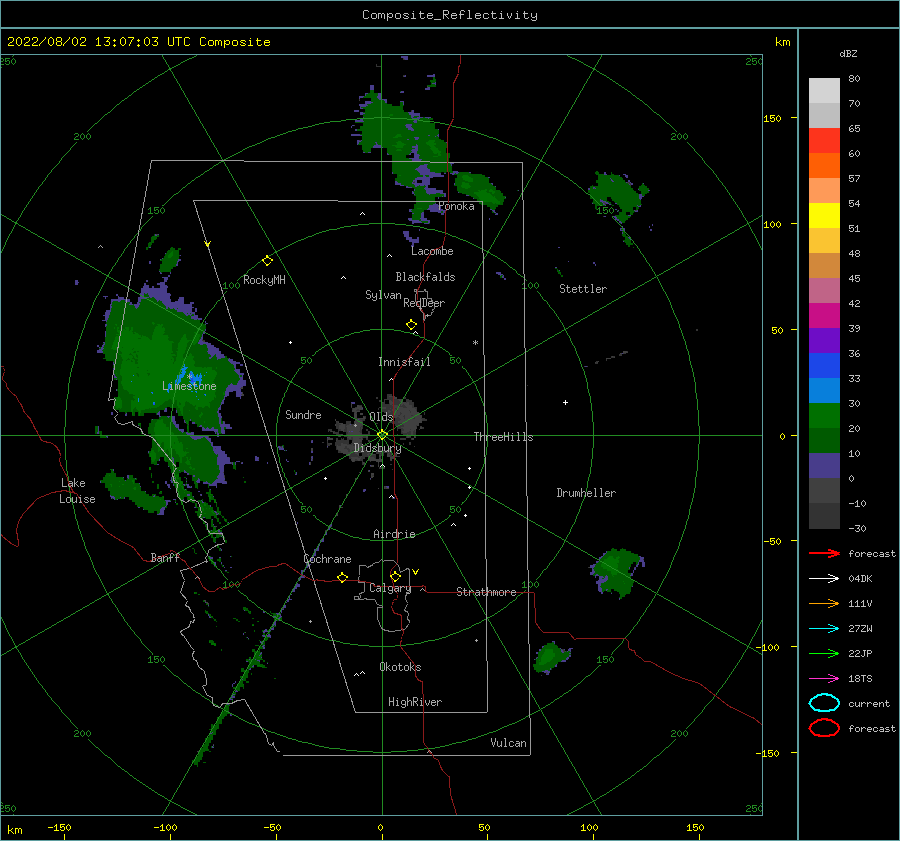Click the rain echo southeast of Drumheller
Screen dimensions: 900x841
[x=617, y=571]
